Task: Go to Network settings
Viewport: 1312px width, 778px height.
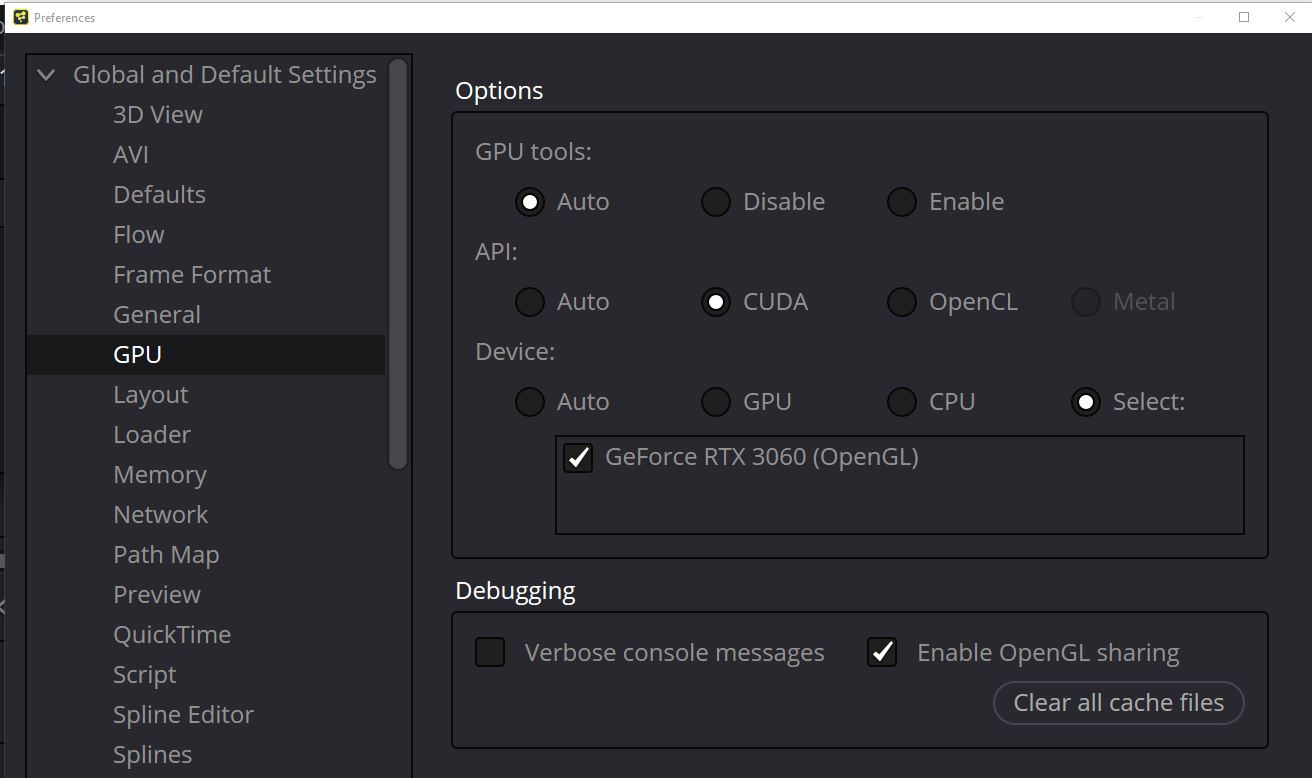Action: pos(161,515)
